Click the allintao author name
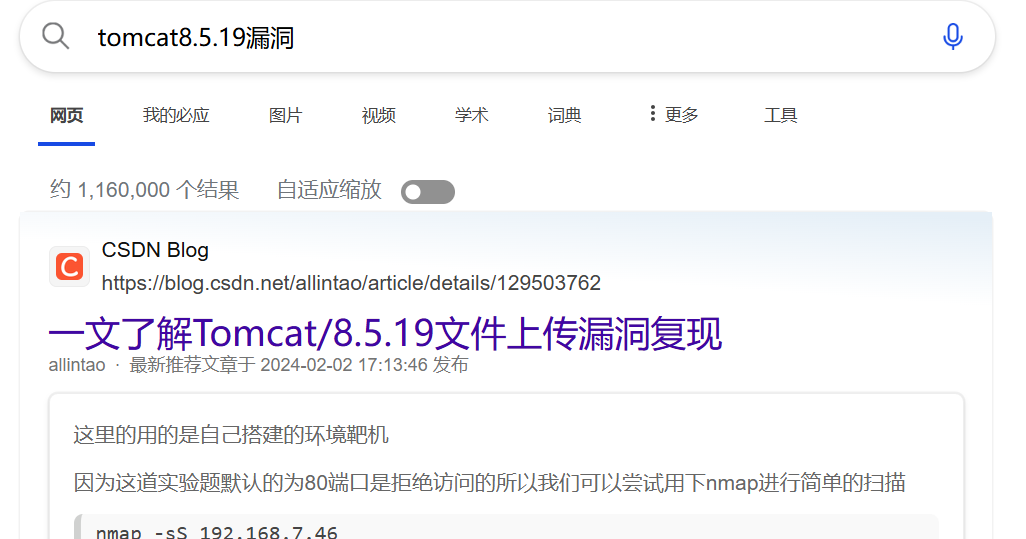This screenshot has width=1026, height=539. tap(77, 365)
